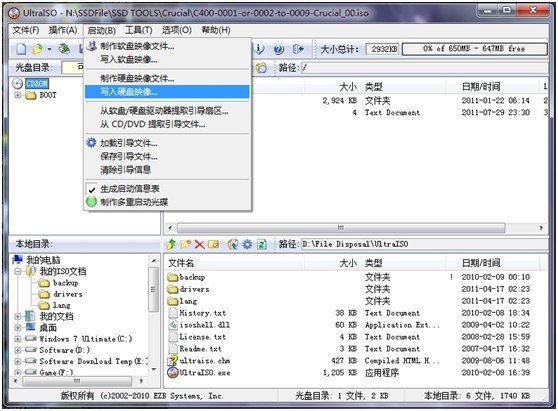Viewport: 558px width, 411px height.
Task: Open the 选项(O) menu
Action: click(x=177, y=30)
